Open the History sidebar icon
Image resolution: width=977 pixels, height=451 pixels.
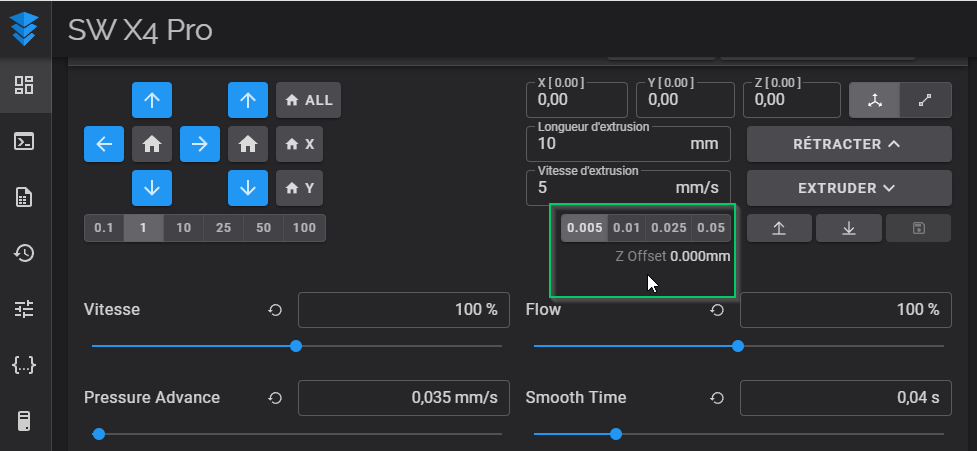(24, 253)
